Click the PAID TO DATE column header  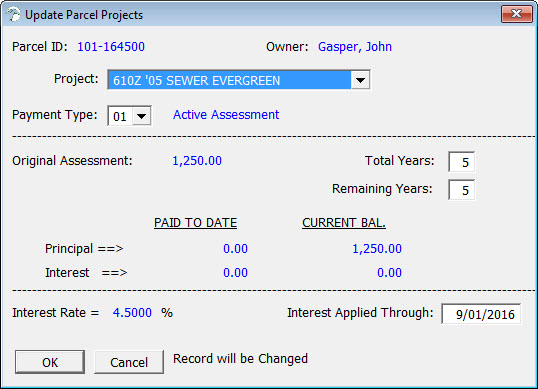[x=195, y=223]
